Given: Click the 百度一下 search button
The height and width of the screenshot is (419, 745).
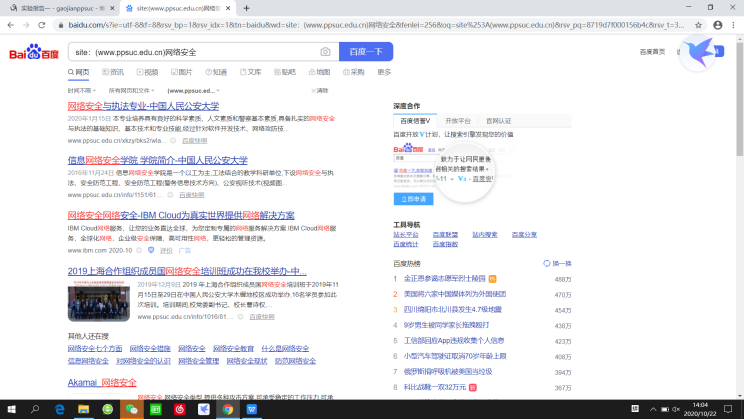Looking at the screenshot, I should click(366, 52).
